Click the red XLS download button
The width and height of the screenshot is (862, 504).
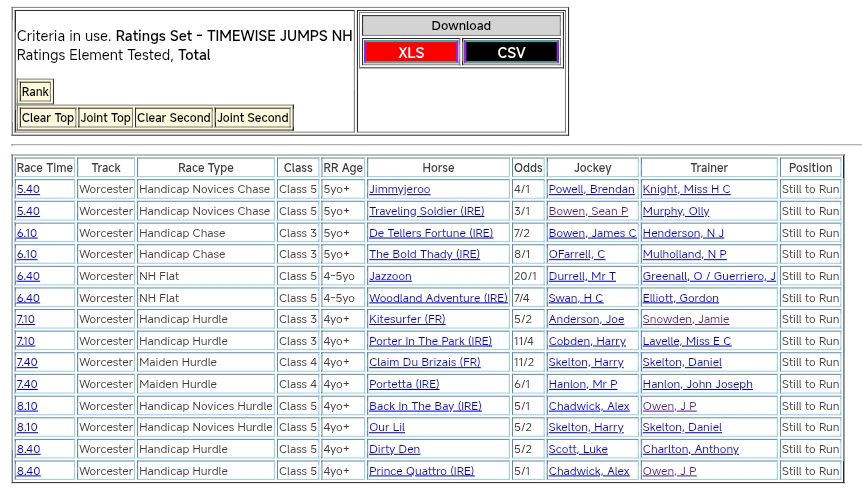click(x=411, y=53)
